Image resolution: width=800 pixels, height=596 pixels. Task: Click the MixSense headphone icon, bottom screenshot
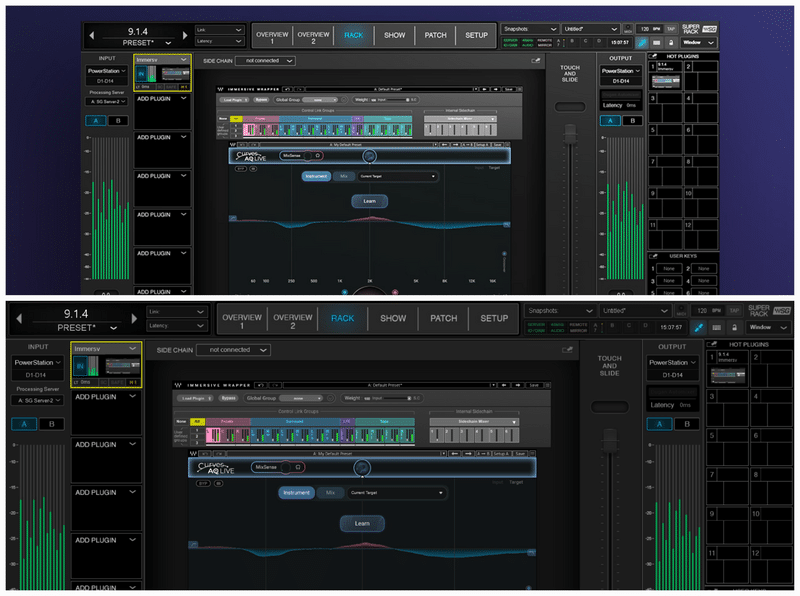click(298, 467)
